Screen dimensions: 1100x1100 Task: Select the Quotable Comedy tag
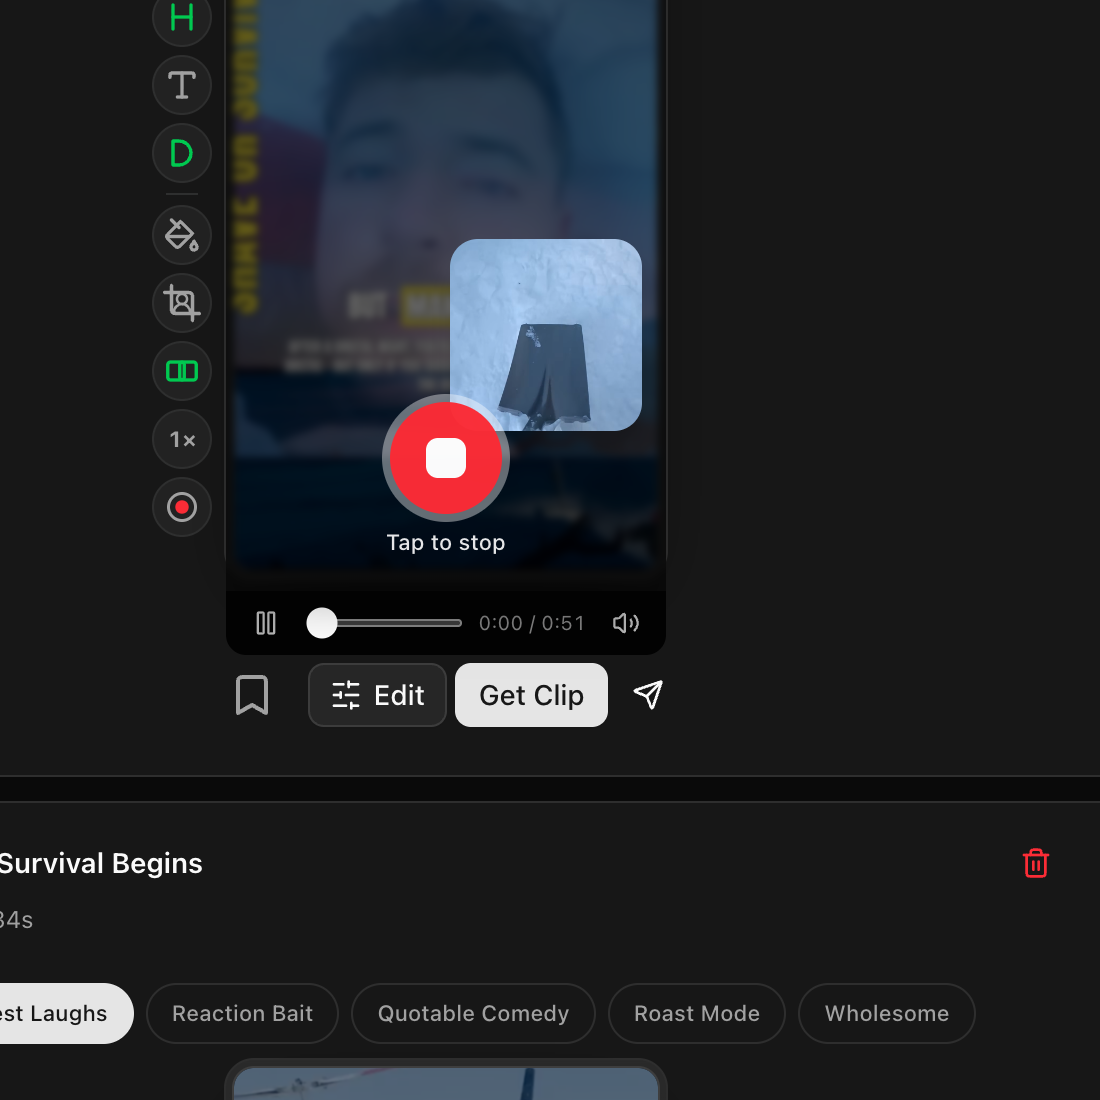[473, 1013]
